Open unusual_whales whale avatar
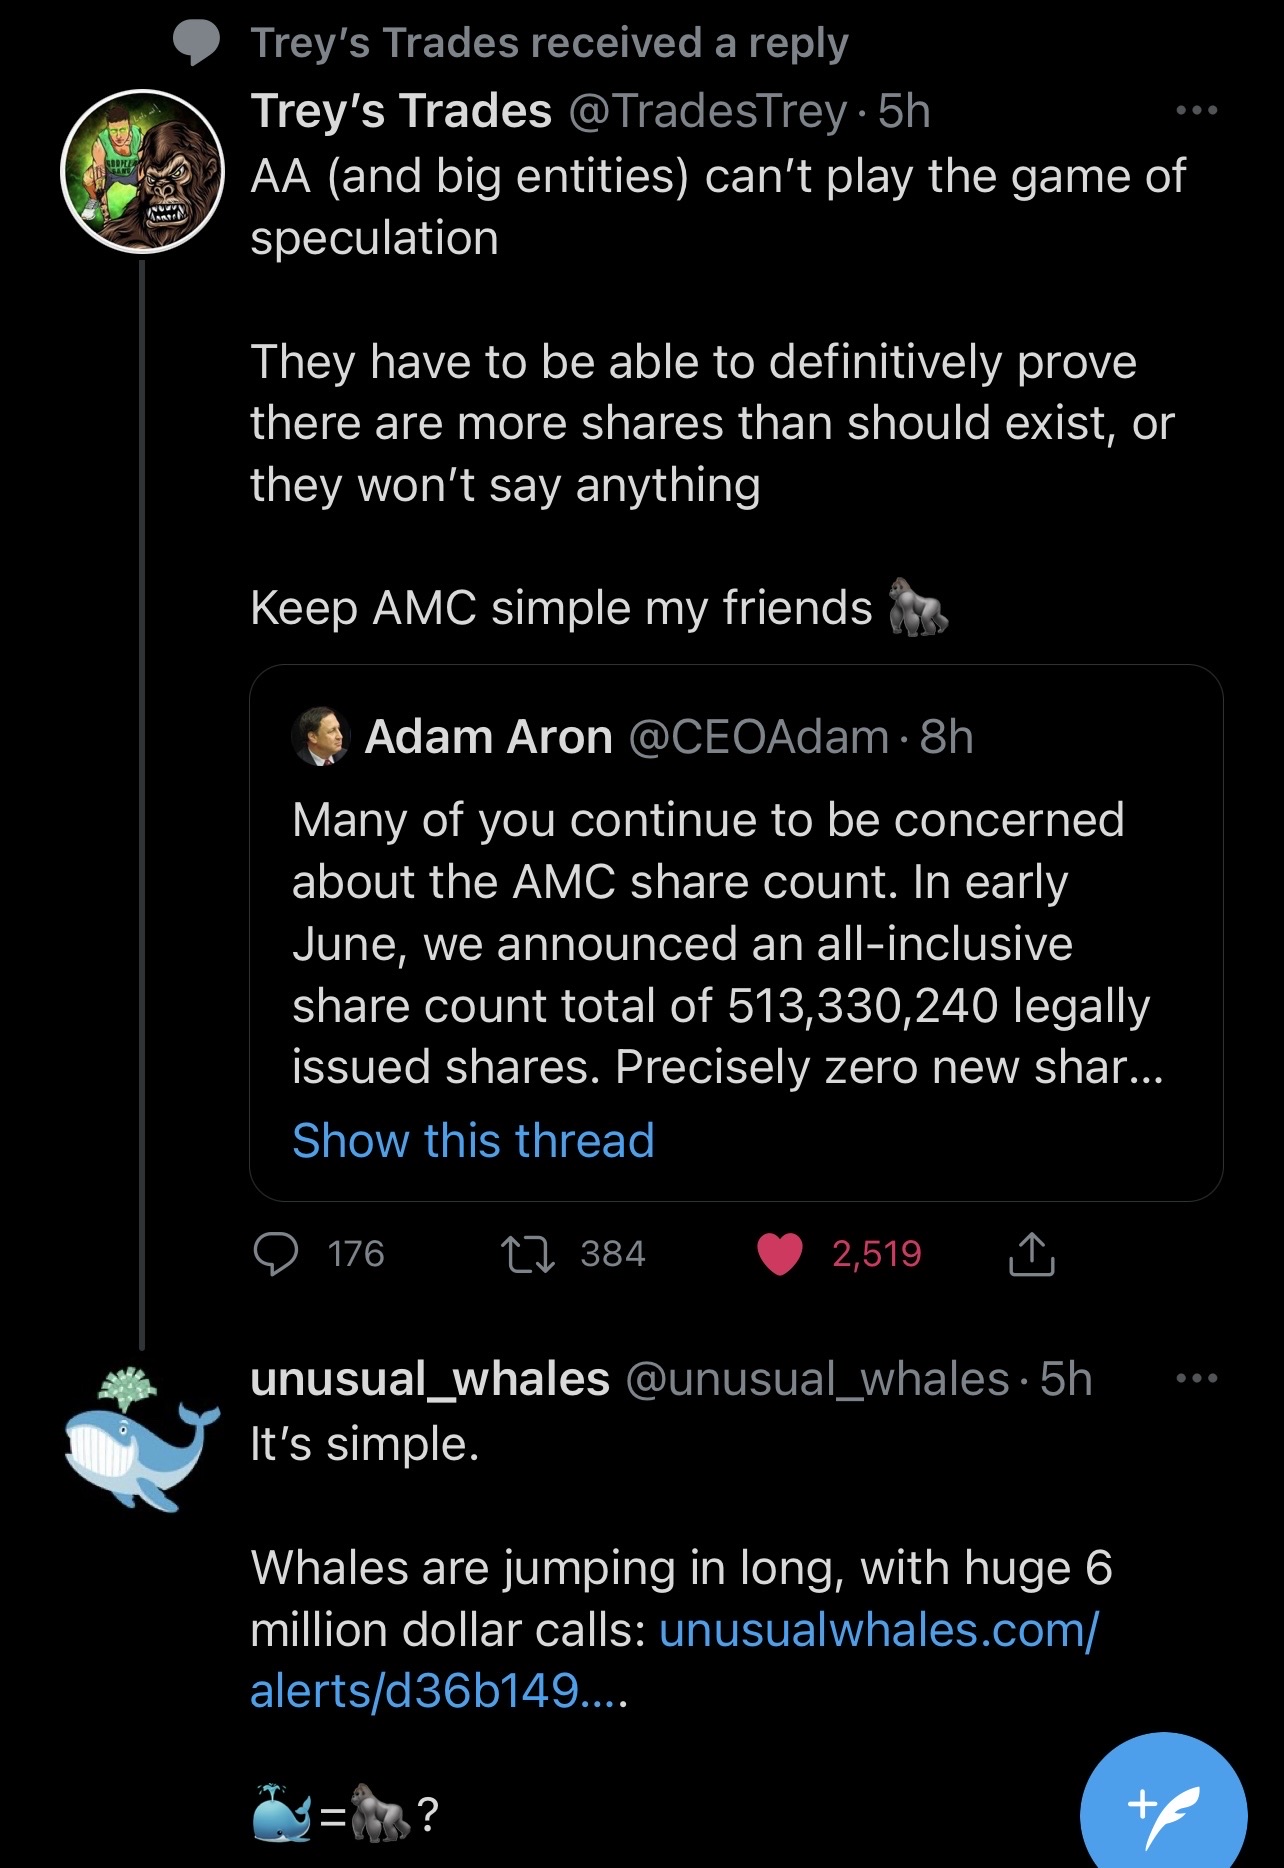Image resolution: width=1284 pixels, height=1868 pixels. coord(142,1440)
